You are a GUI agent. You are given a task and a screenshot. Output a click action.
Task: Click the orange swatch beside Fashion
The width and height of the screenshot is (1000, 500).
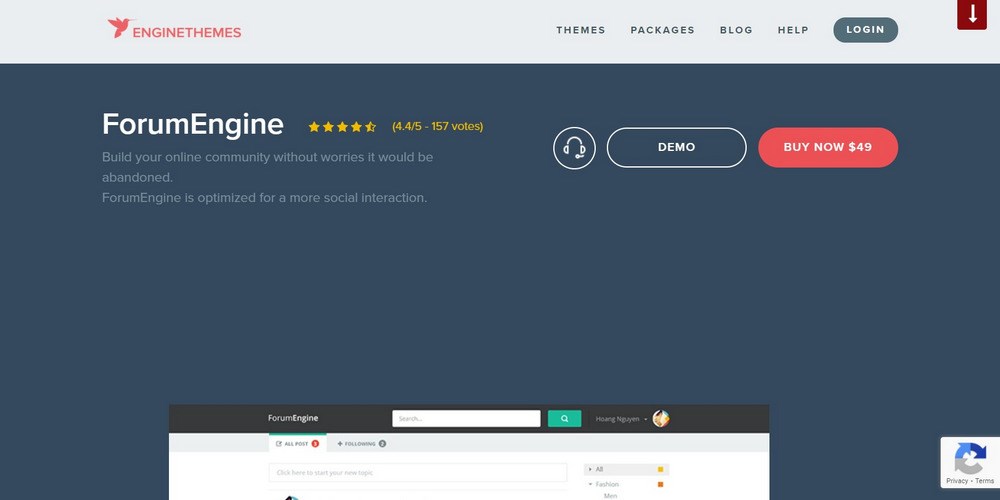click(660, 484)
